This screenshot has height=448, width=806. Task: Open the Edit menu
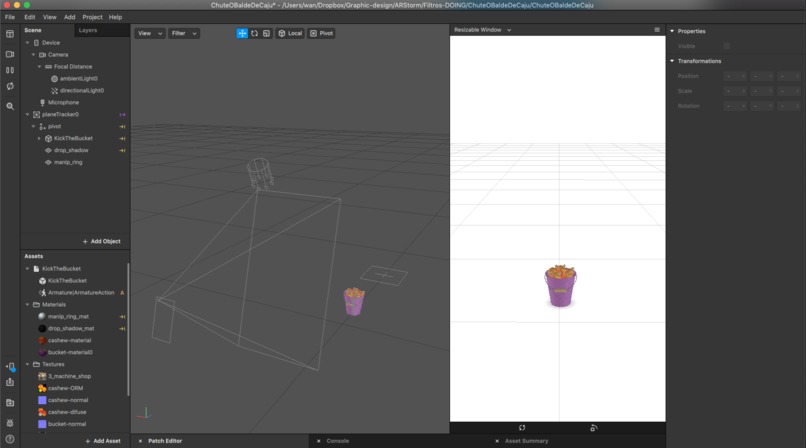point(30,17)
